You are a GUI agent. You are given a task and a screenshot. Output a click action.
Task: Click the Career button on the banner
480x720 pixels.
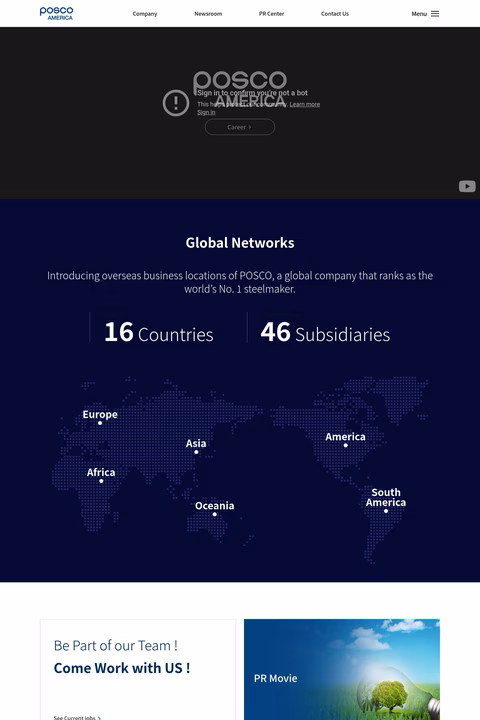click(240, 127)
